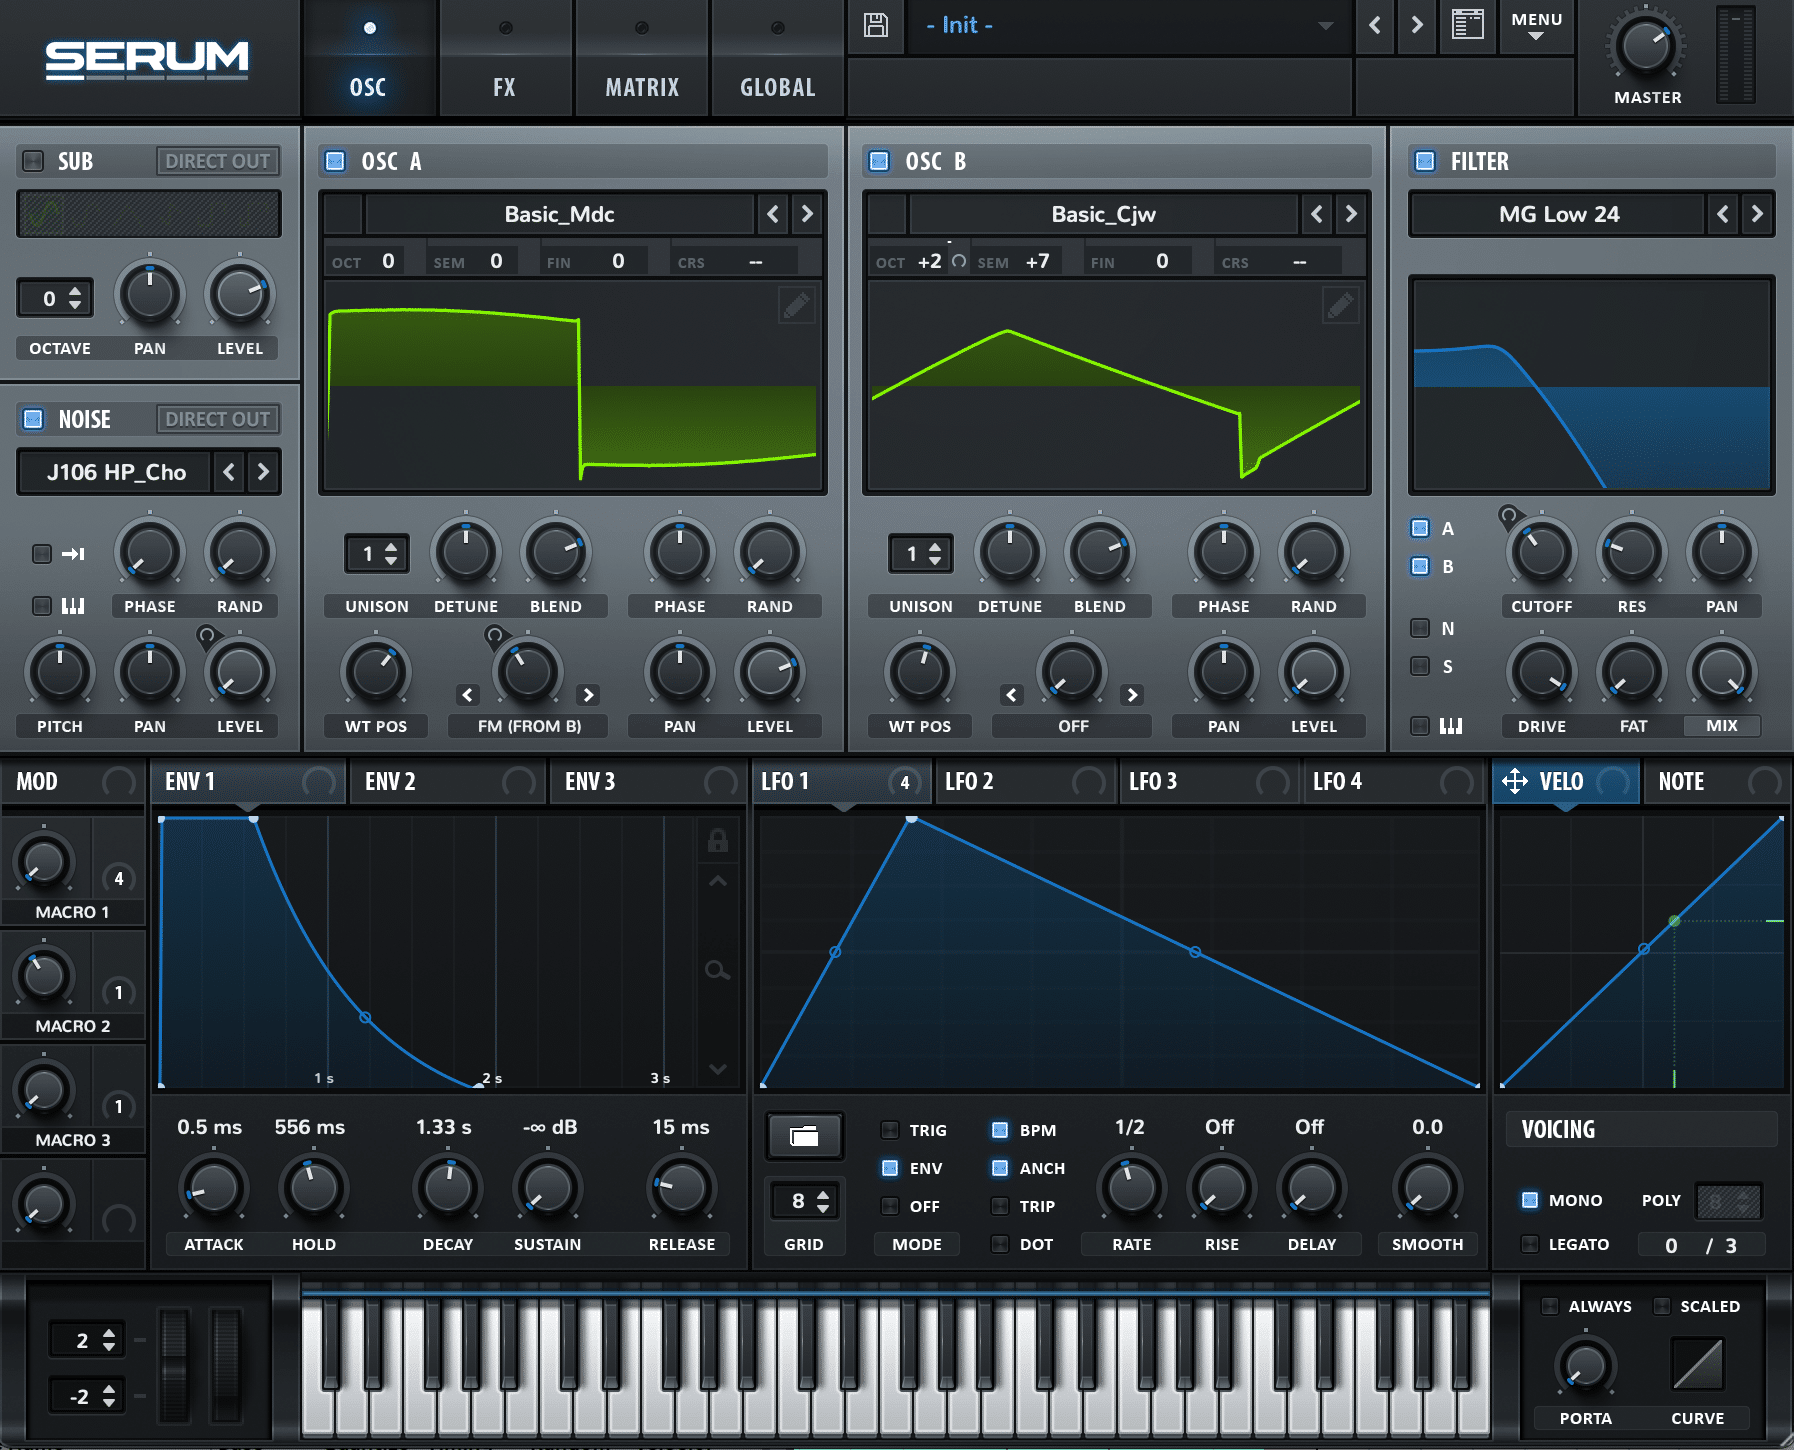Switch to the GLOBAL tab
This screenshot has height=1450, width=1794.
pos(778,58)
